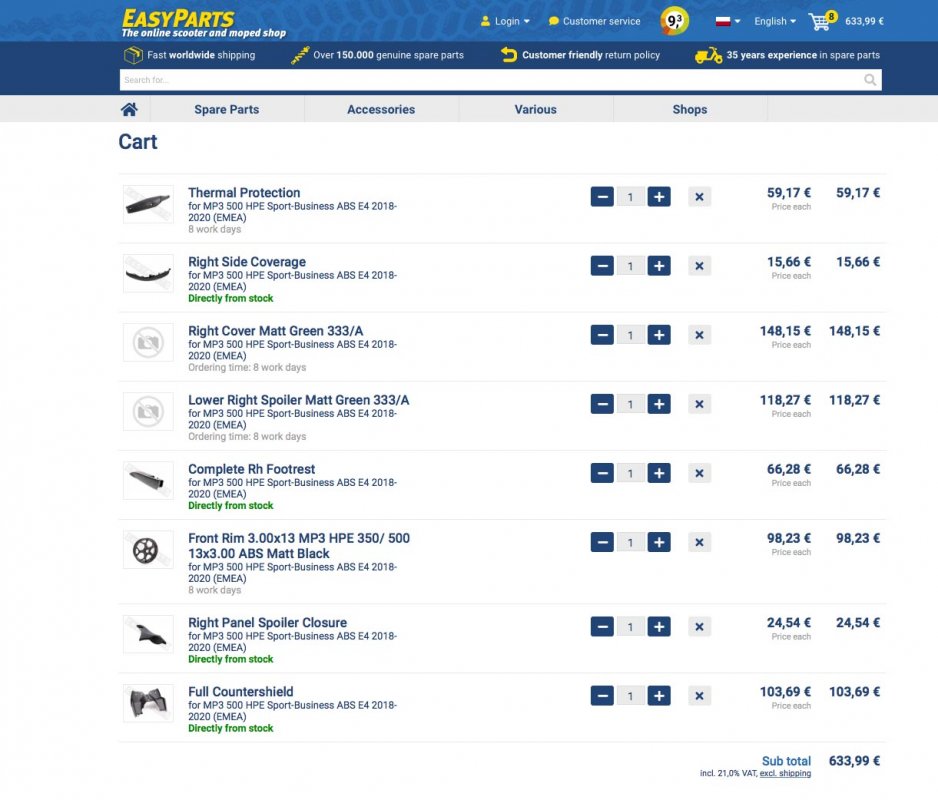Click the 633,99 € header cart total
The width and height of the screenshot is (938, 800).
pyautogui.click(x=864, y=21)
